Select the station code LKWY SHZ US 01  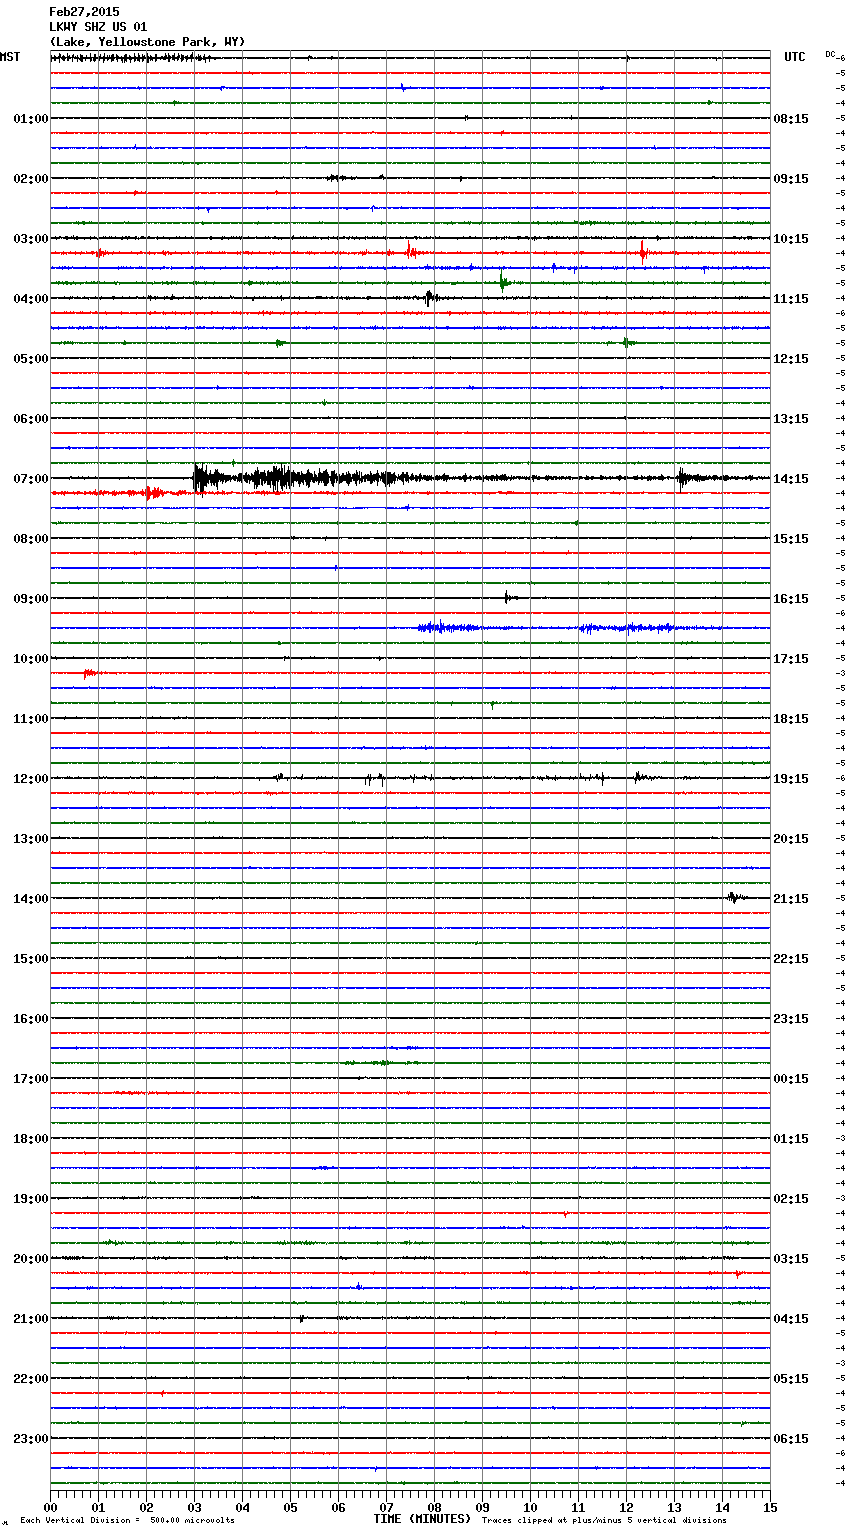point(98,27)
